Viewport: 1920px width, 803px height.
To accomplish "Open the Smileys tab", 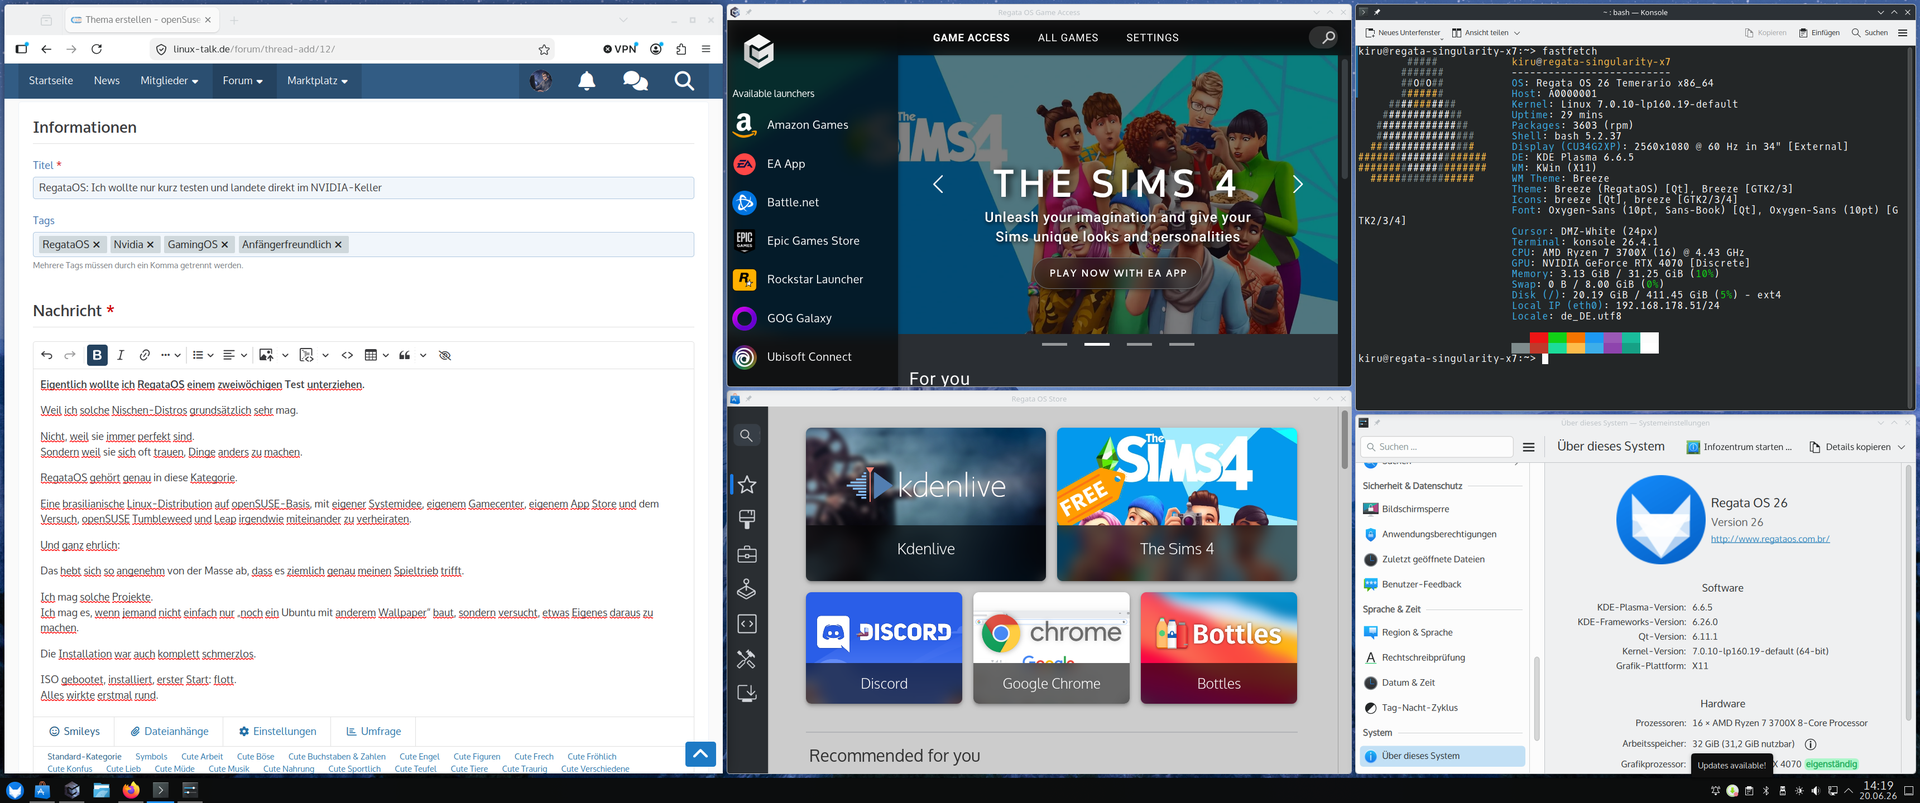I will [75, 732].
